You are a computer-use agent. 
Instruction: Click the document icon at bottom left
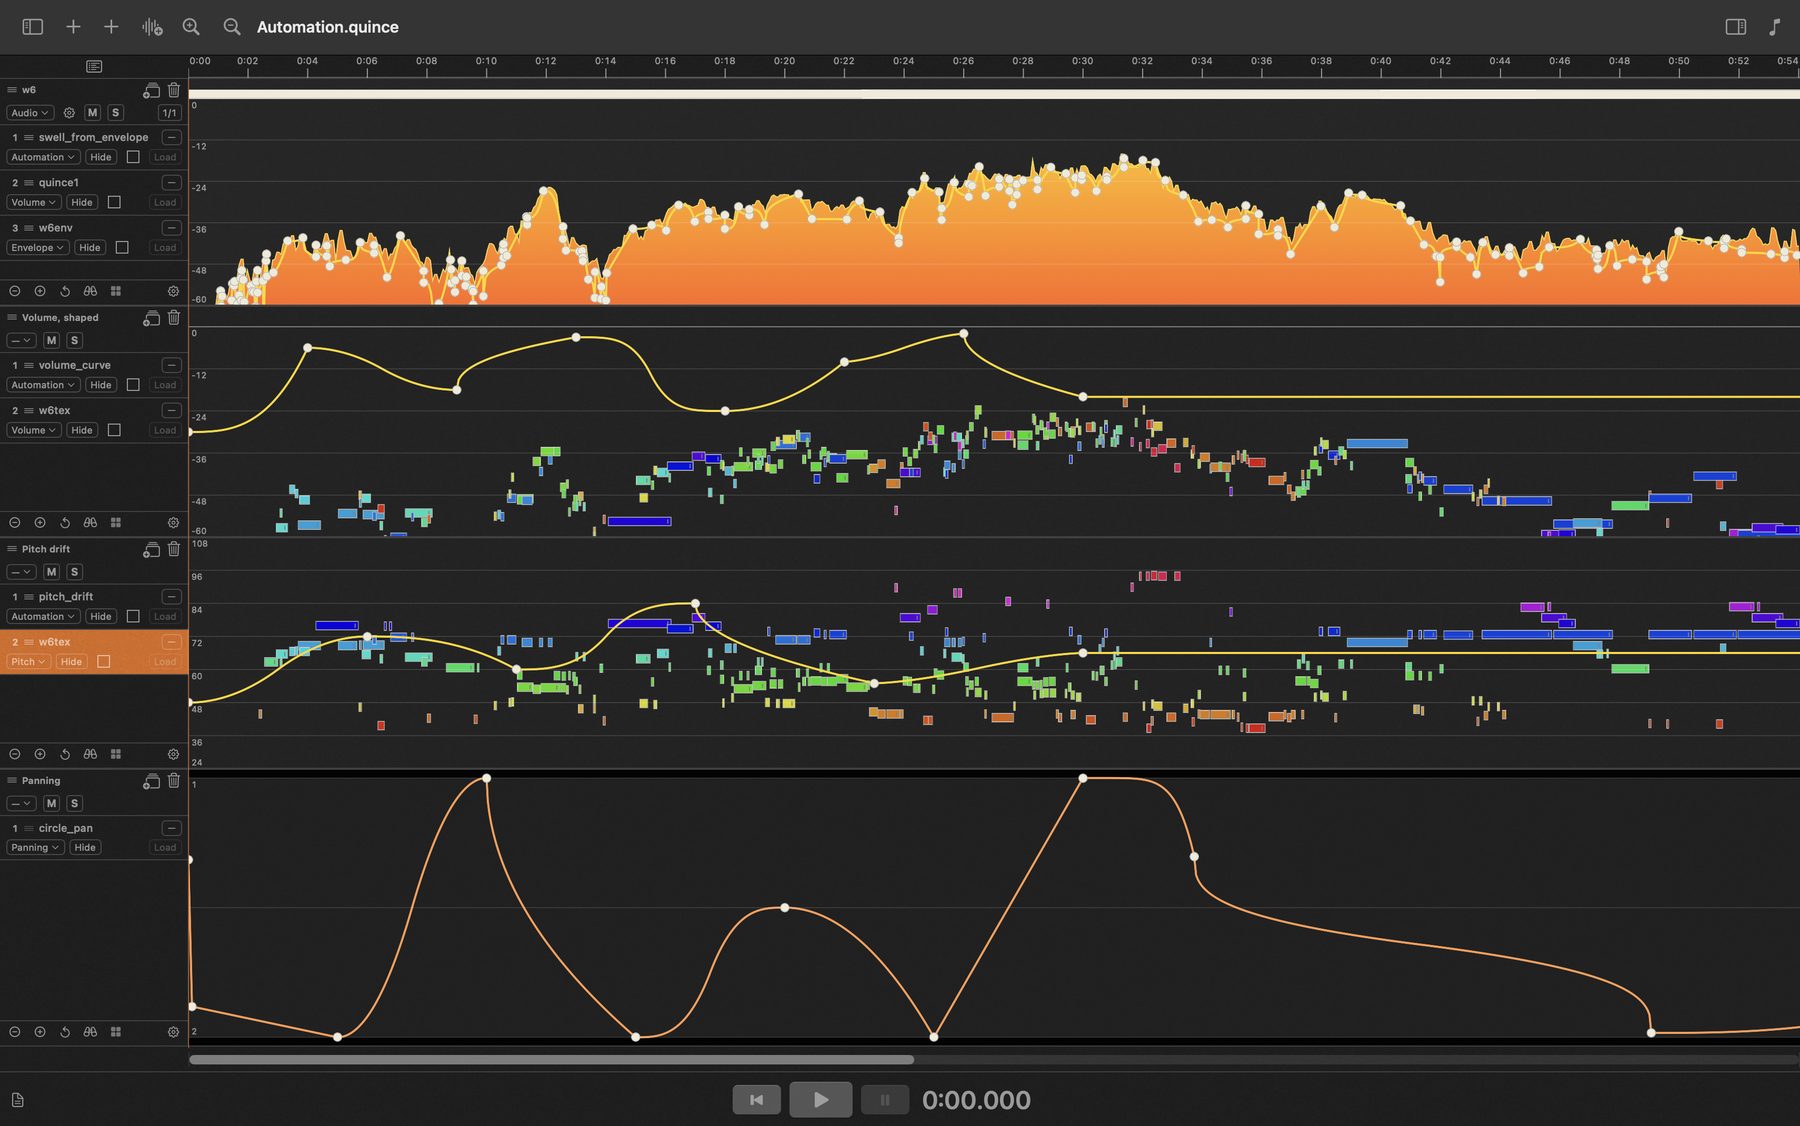pyautogui.click(x=17, y=1100)
